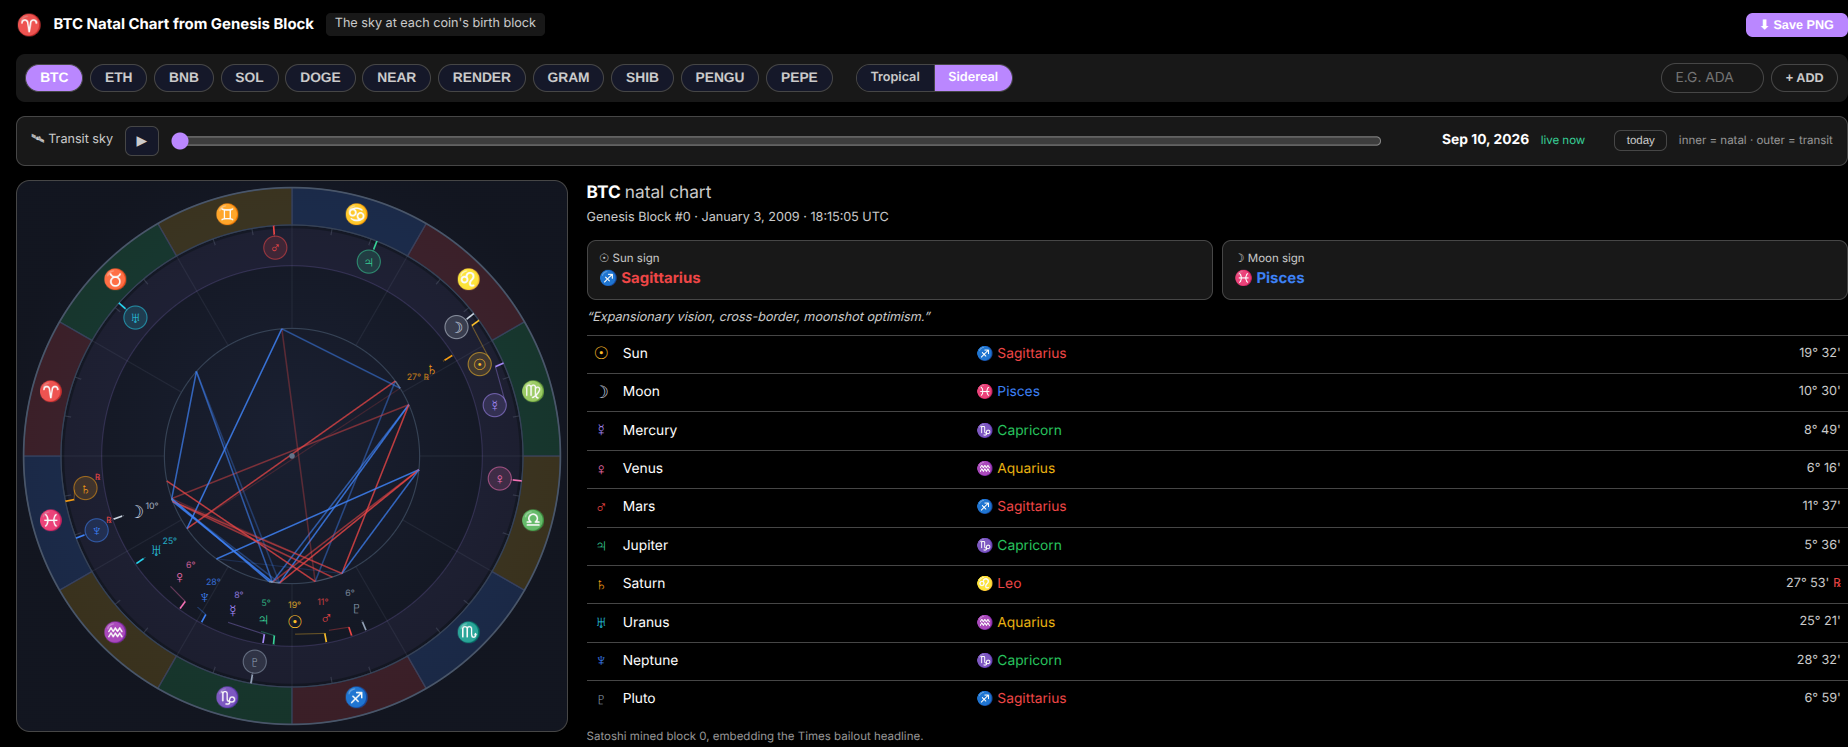The image size is (1848, 747).
Task: Click the transit Venus glyph on the outer ring
Action: tap(500, 479)
